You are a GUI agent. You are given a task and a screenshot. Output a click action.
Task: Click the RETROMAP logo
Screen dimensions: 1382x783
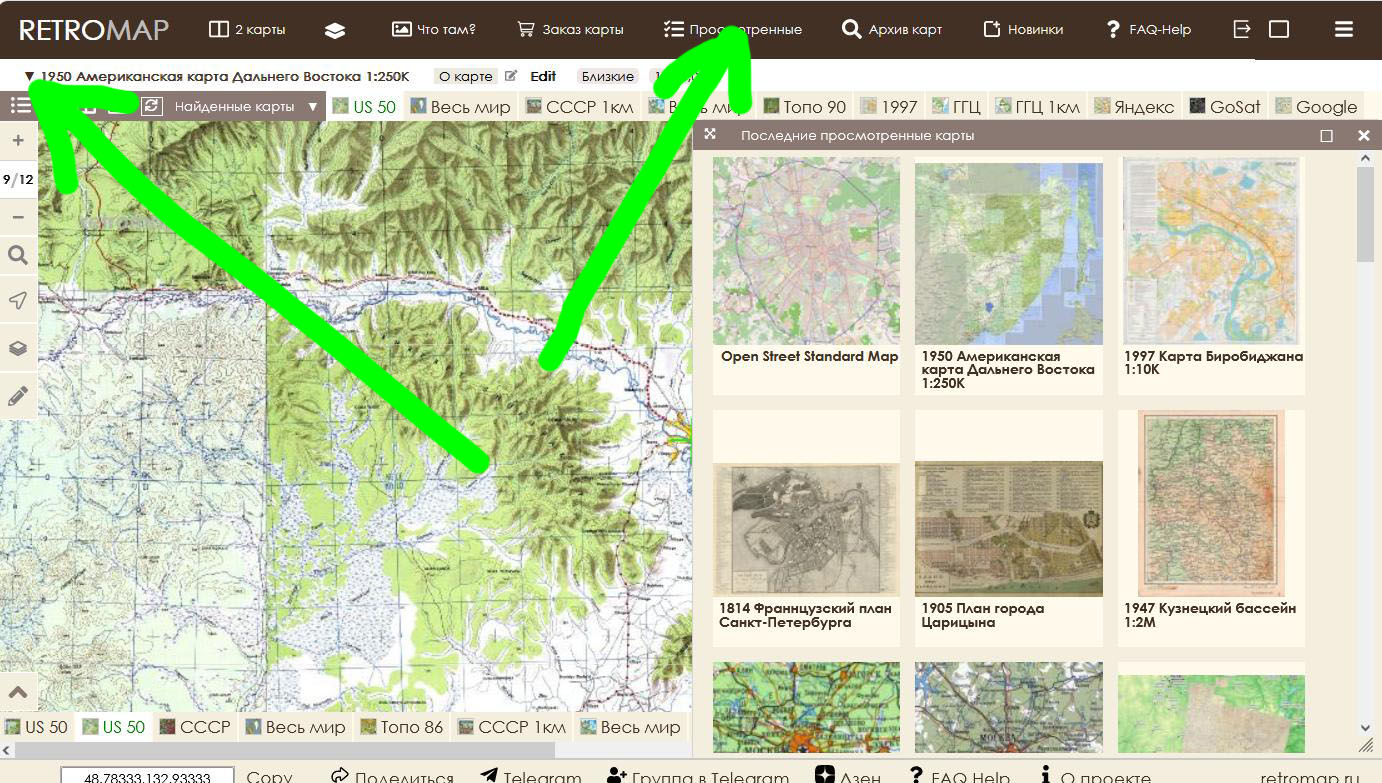[x=94, y=29]
